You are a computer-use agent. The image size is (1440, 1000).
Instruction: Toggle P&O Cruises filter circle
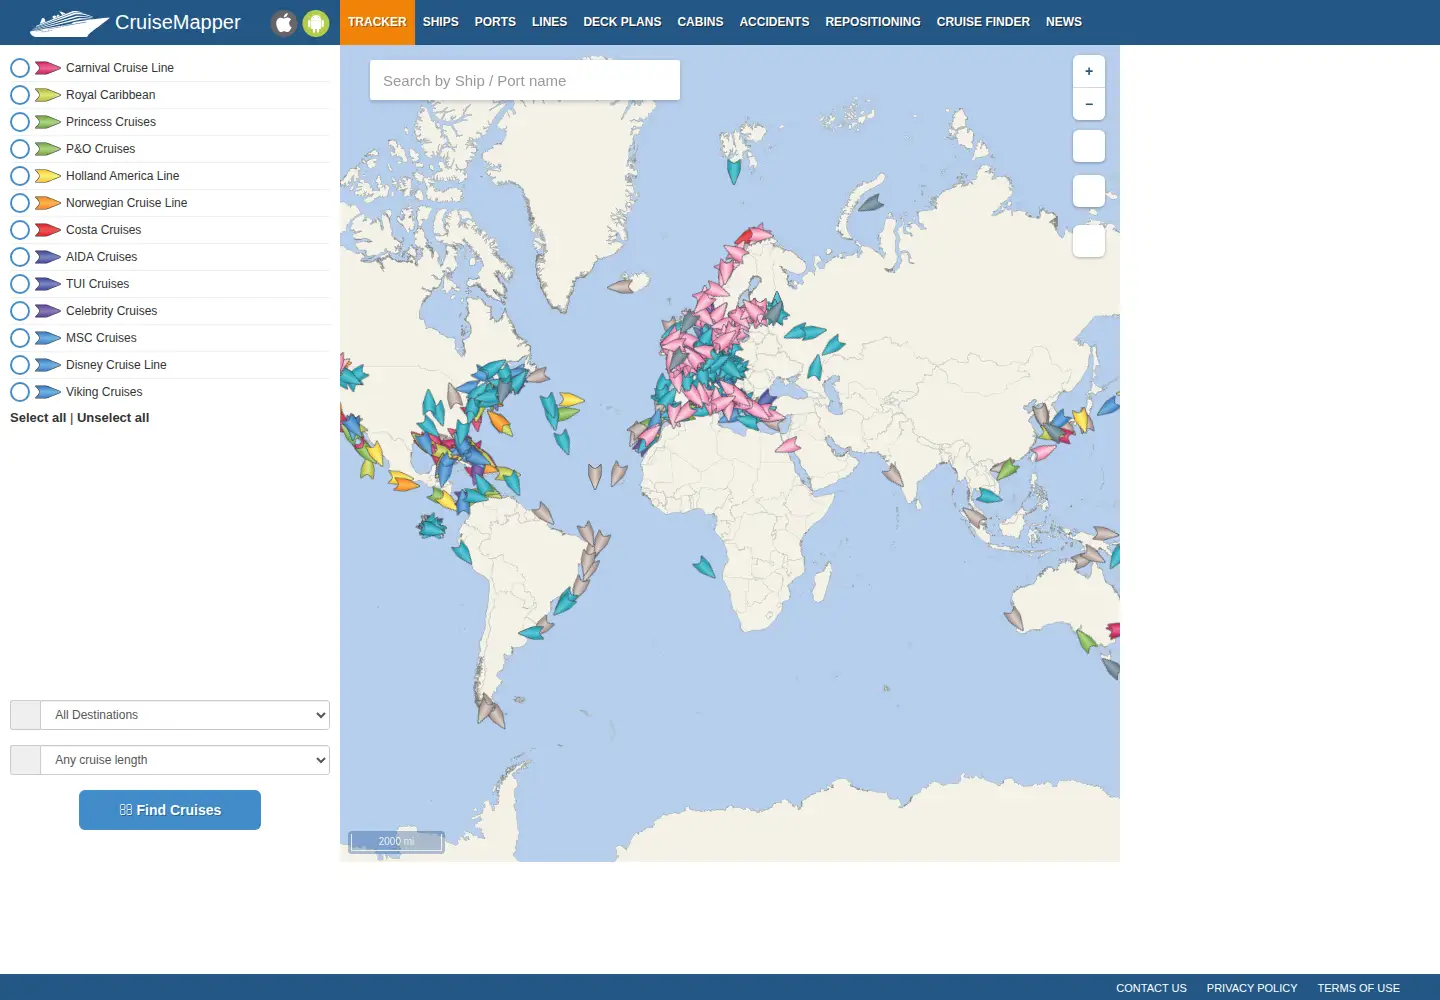20,149
